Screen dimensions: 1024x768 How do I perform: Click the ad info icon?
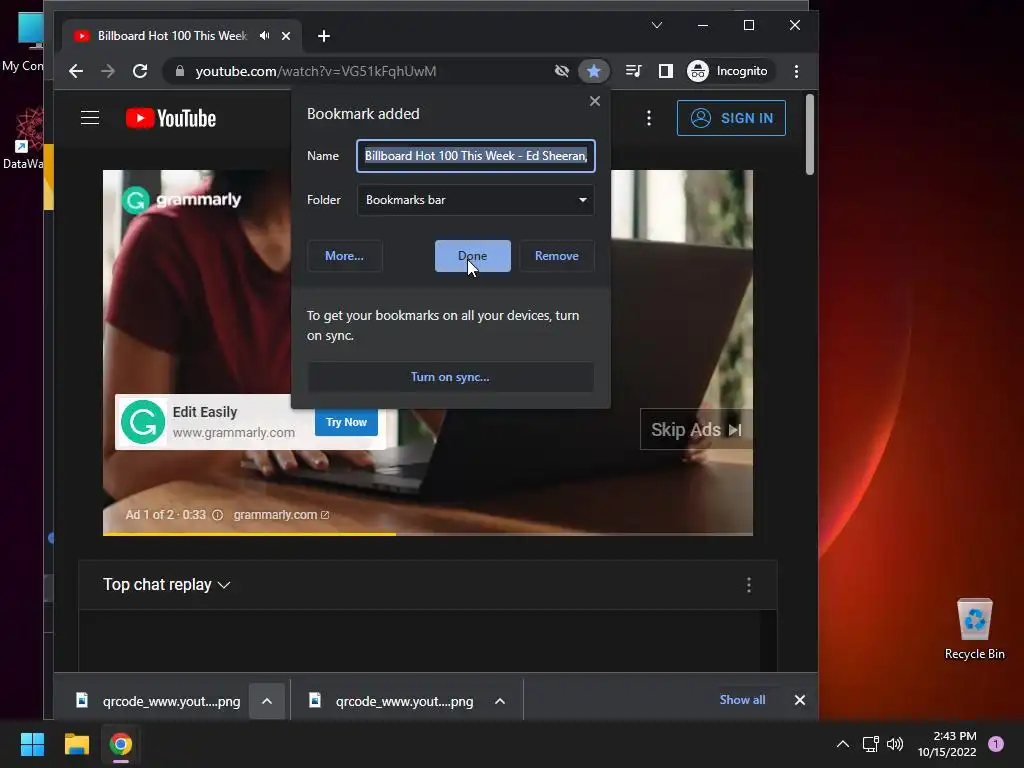217,515
